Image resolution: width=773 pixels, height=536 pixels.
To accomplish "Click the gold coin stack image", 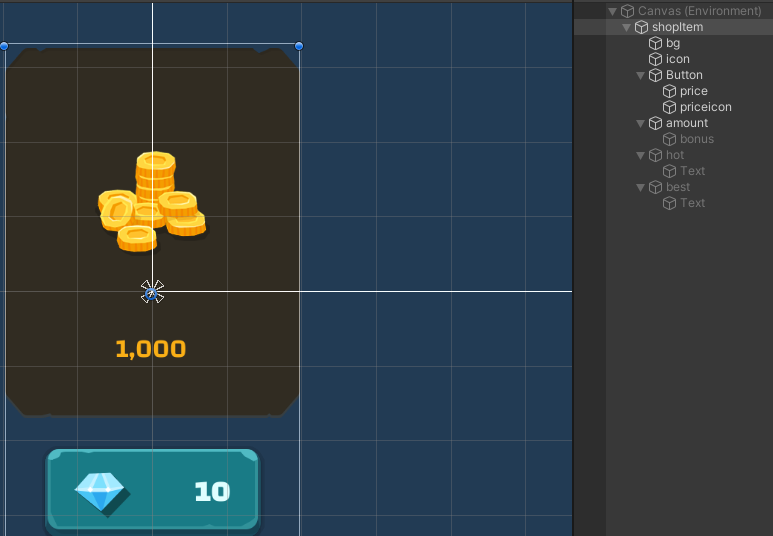I will pyautogui.click(x=152, y=202).
